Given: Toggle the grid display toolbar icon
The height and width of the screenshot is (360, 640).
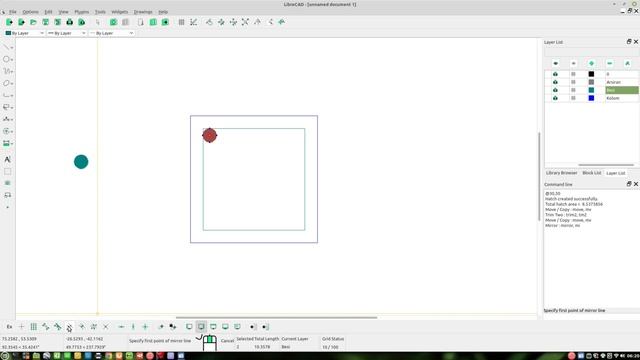Looking at the screenshot, I should [x=181, y=22].
